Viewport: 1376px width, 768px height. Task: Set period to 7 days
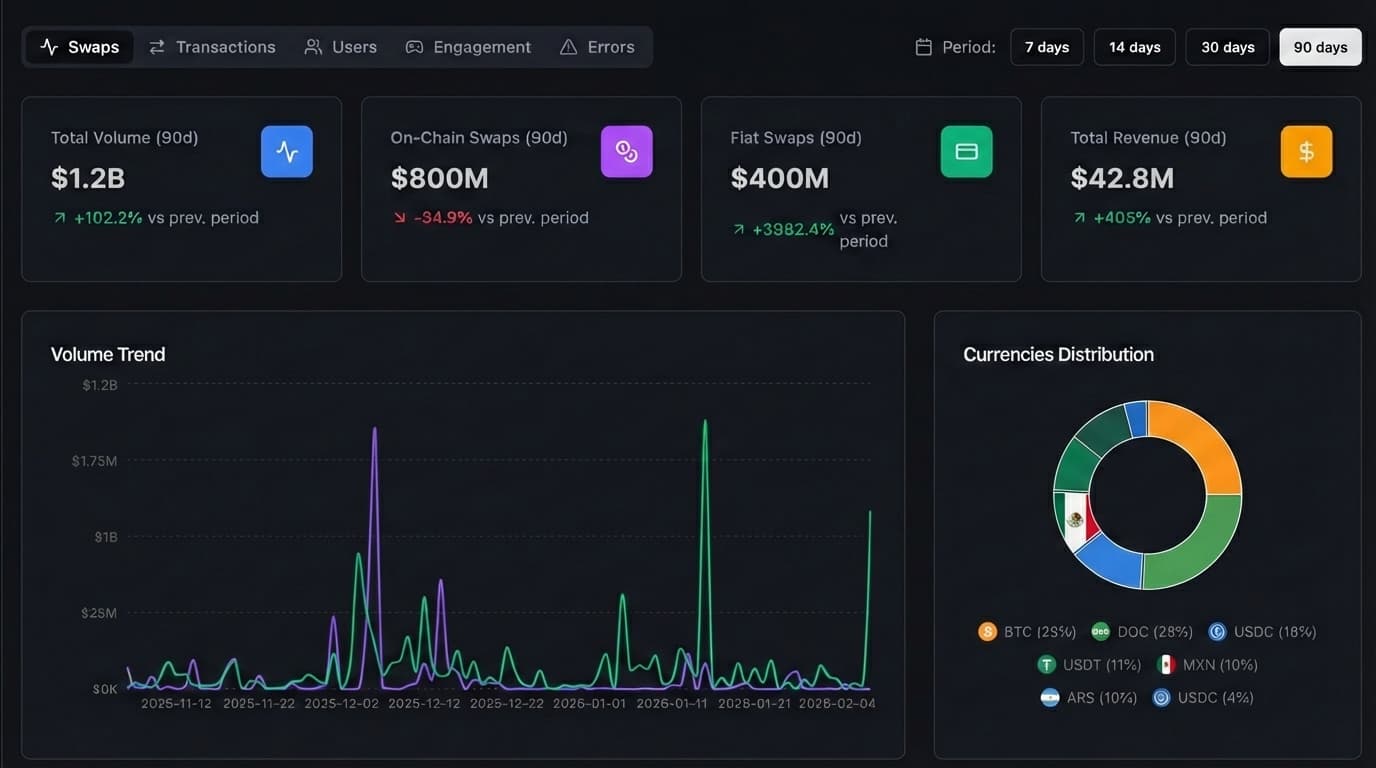click(1047, 47)
